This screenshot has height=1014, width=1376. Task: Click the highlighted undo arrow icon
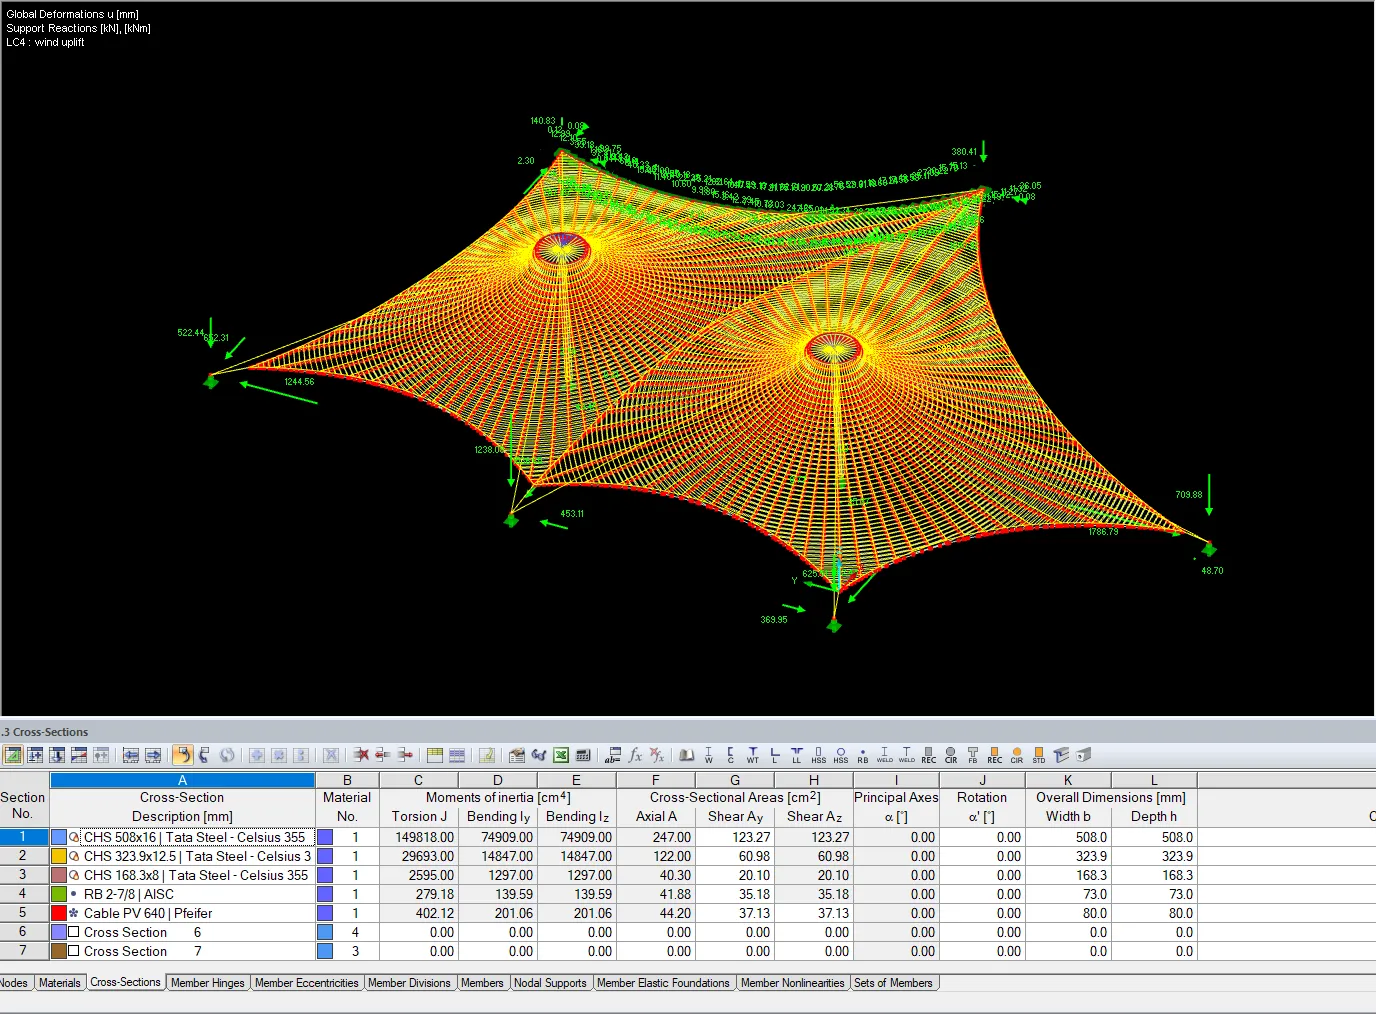[x=182, y=755]
